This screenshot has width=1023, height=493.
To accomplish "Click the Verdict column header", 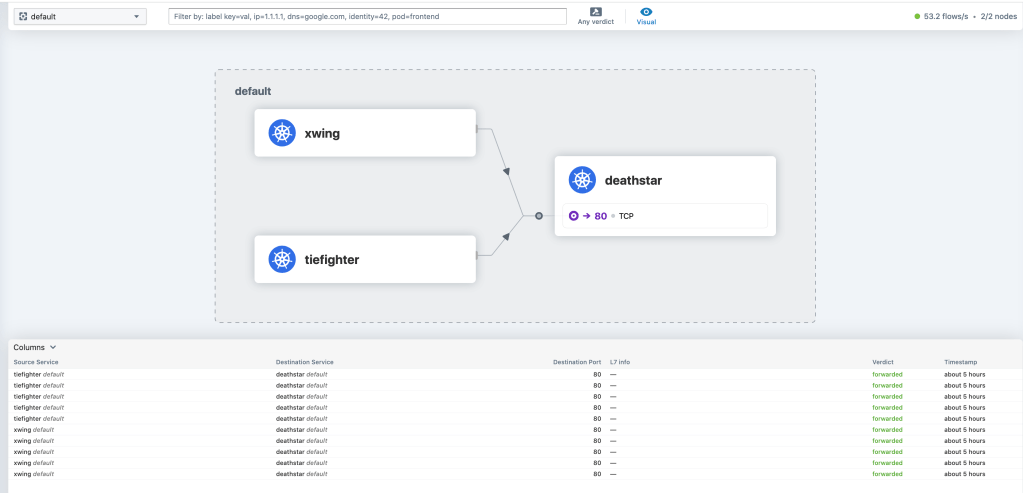I will [884, 361].
